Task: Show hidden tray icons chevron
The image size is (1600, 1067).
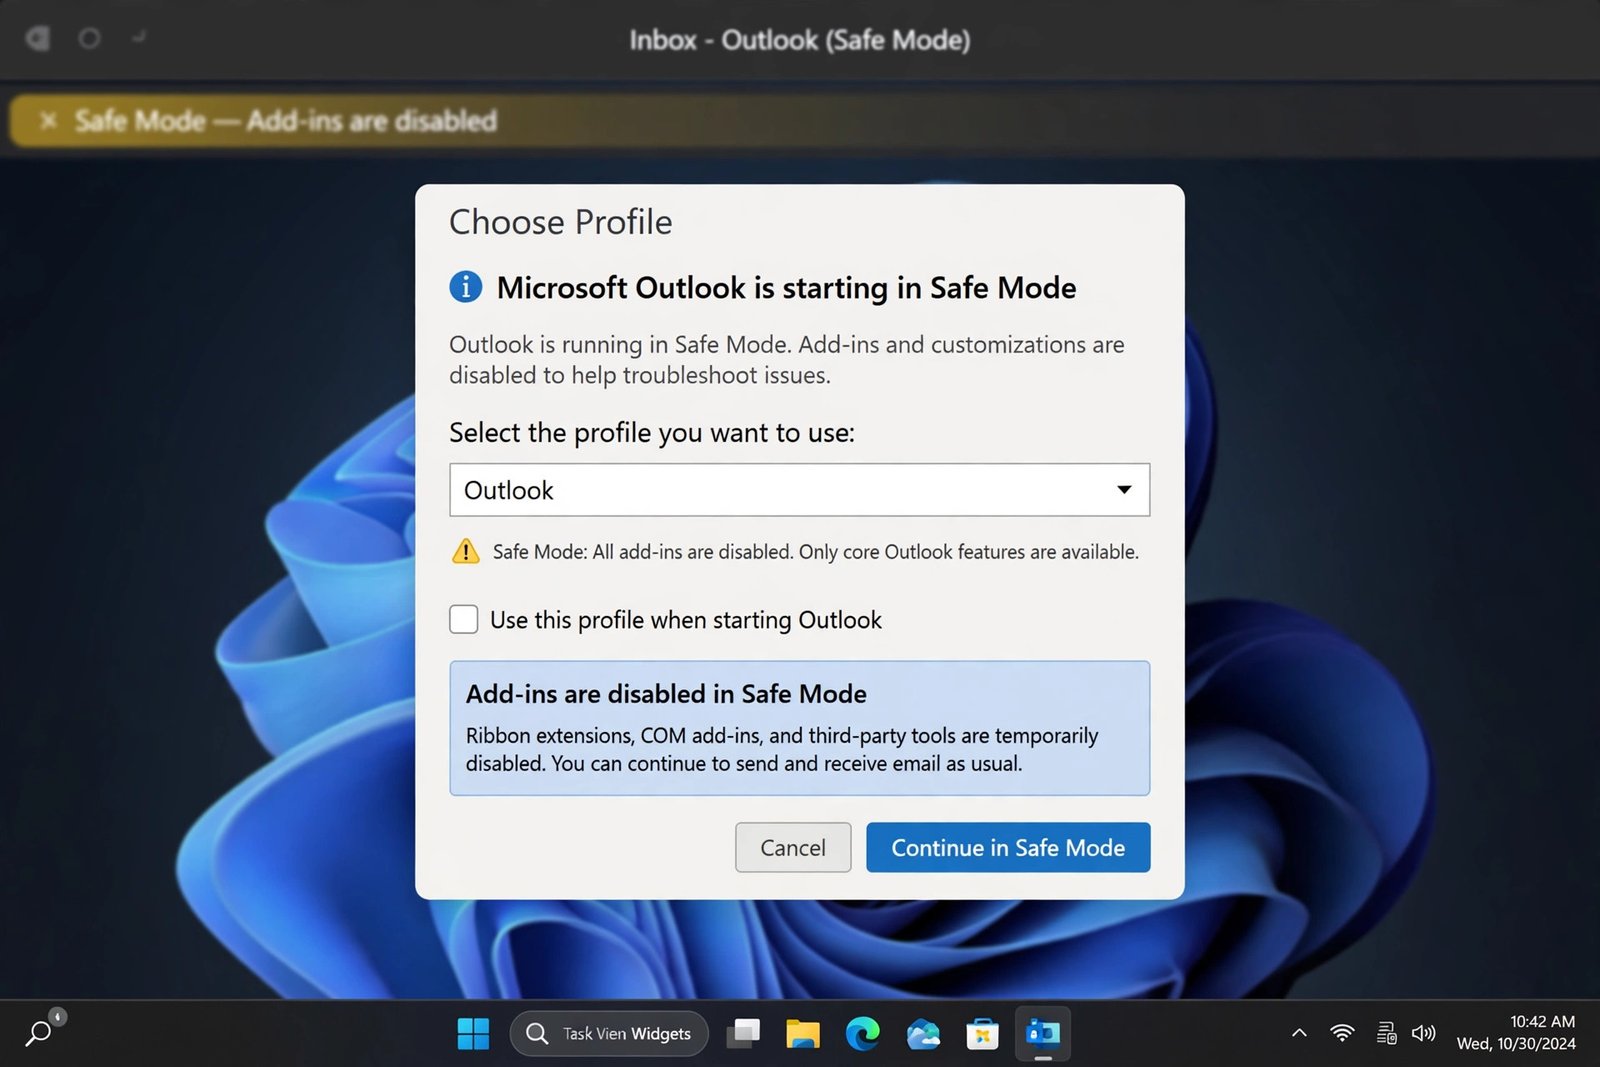Action: point(1299,1033)
